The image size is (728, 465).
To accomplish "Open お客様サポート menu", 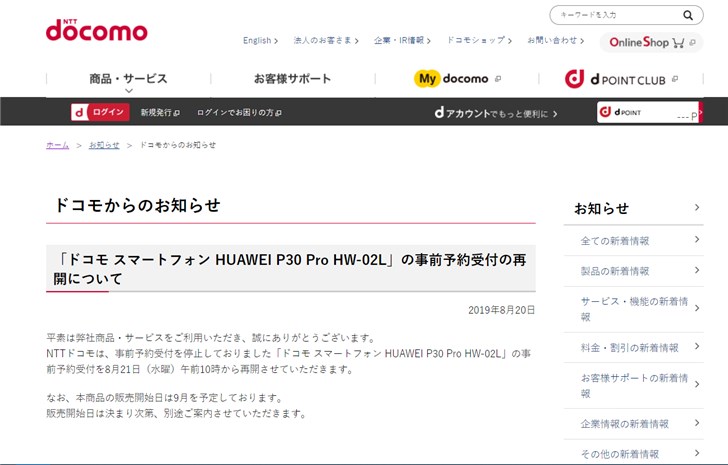I will coord(292,79).
